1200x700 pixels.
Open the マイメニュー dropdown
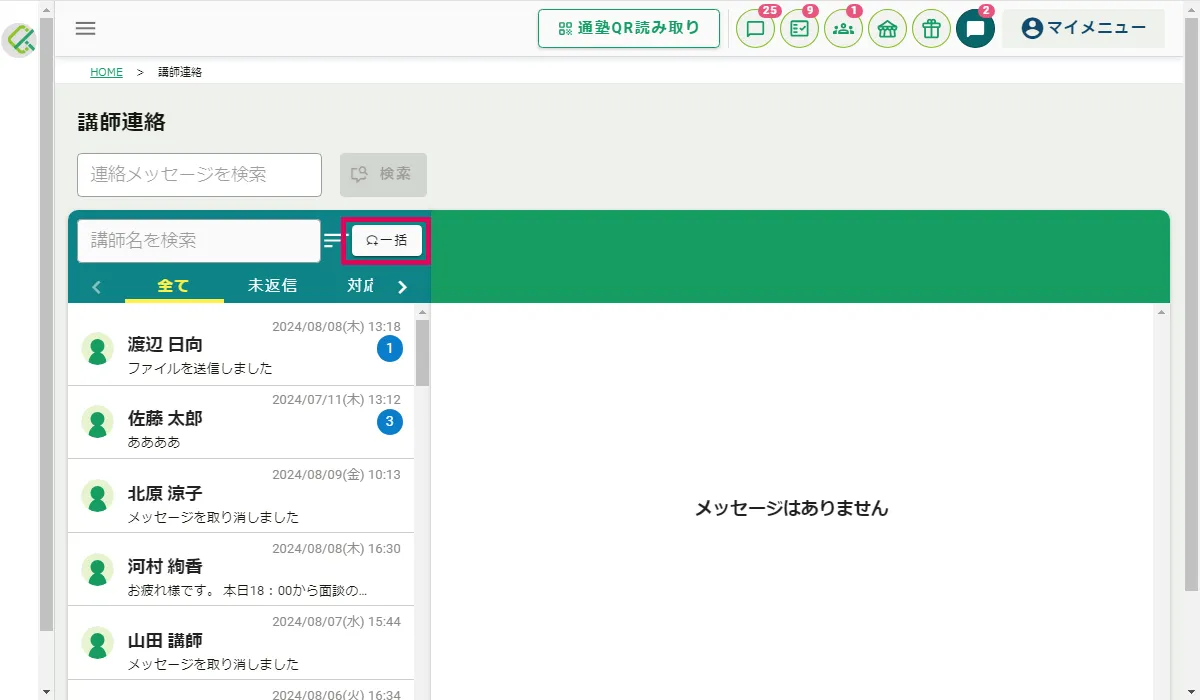click(1083, 29)
